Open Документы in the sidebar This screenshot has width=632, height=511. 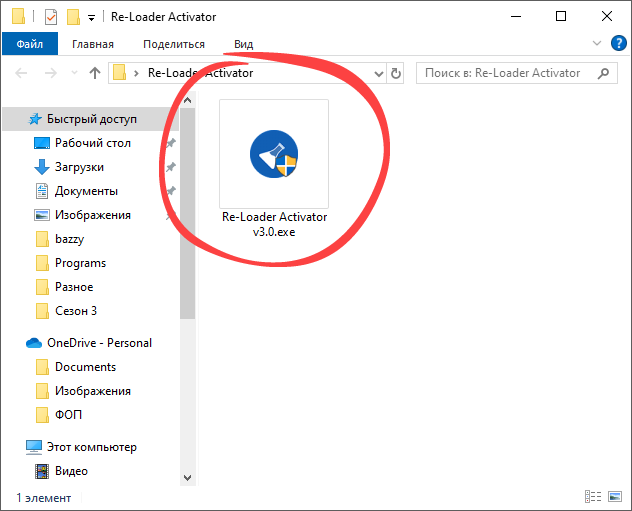[x=86, y=191]
